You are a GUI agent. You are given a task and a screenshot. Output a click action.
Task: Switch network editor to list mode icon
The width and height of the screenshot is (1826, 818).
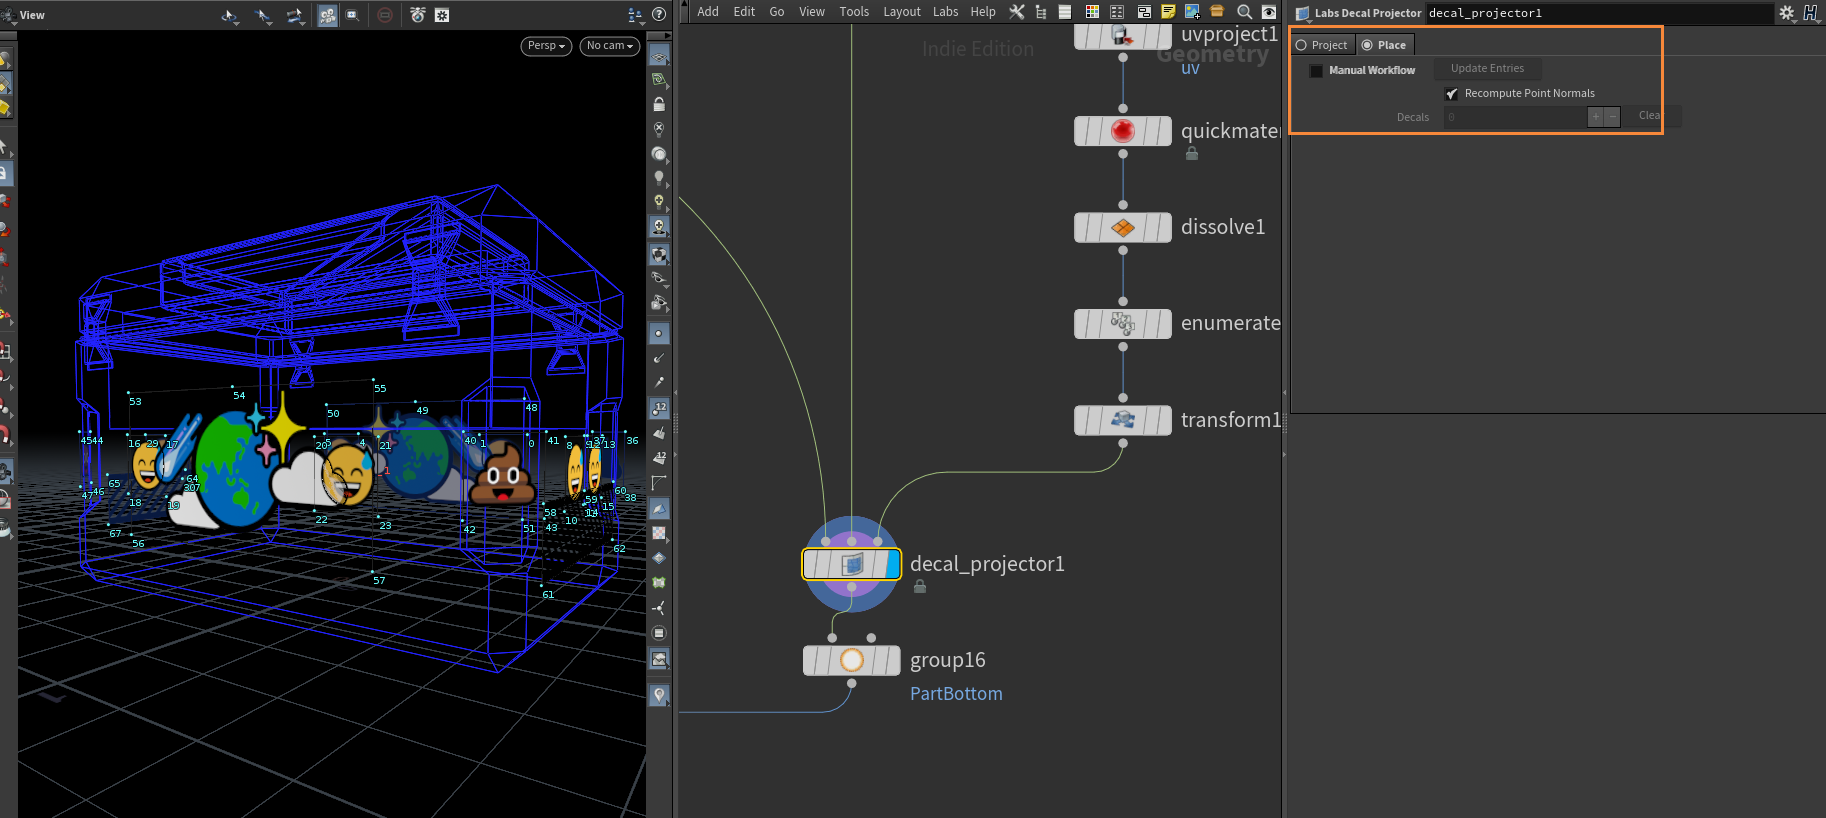pyautogui.click(x=1065, y=12)
